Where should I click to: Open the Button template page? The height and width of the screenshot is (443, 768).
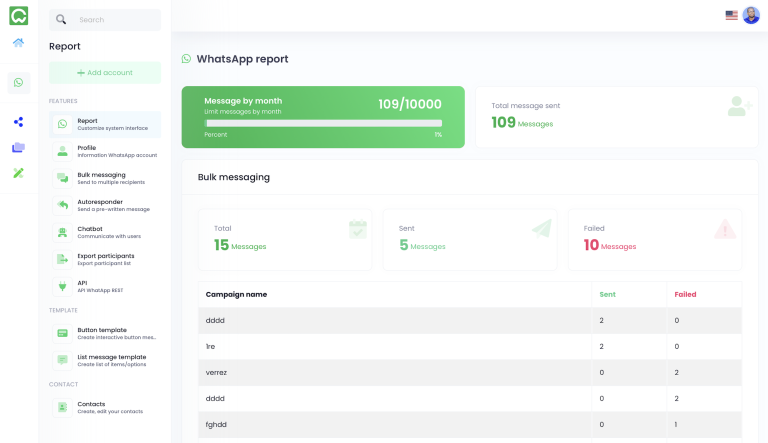point(104,333)
